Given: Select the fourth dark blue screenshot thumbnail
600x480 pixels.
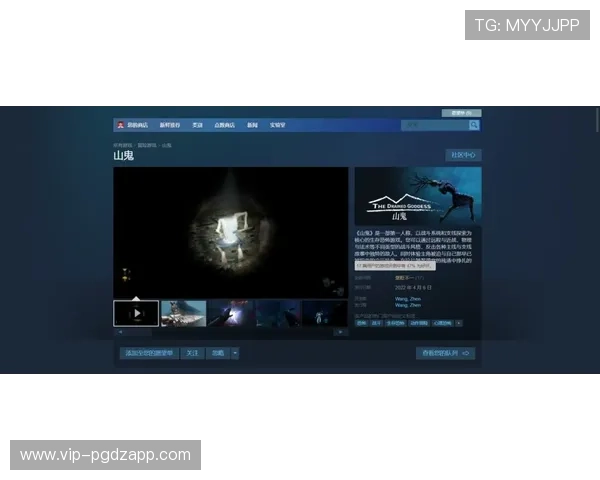Looking at the screenshot, I should [278, 313].
